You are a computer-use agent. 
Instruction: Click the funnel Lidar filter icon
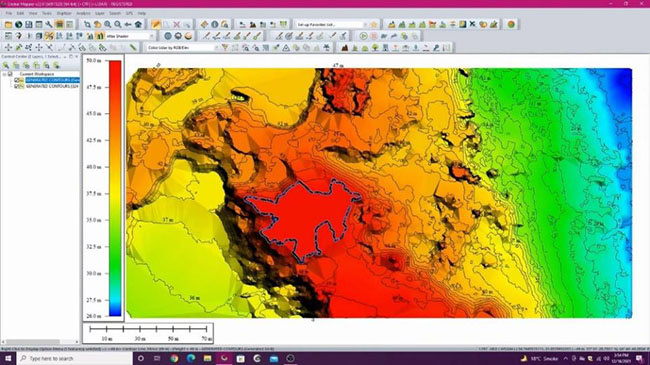pos(225,48)
